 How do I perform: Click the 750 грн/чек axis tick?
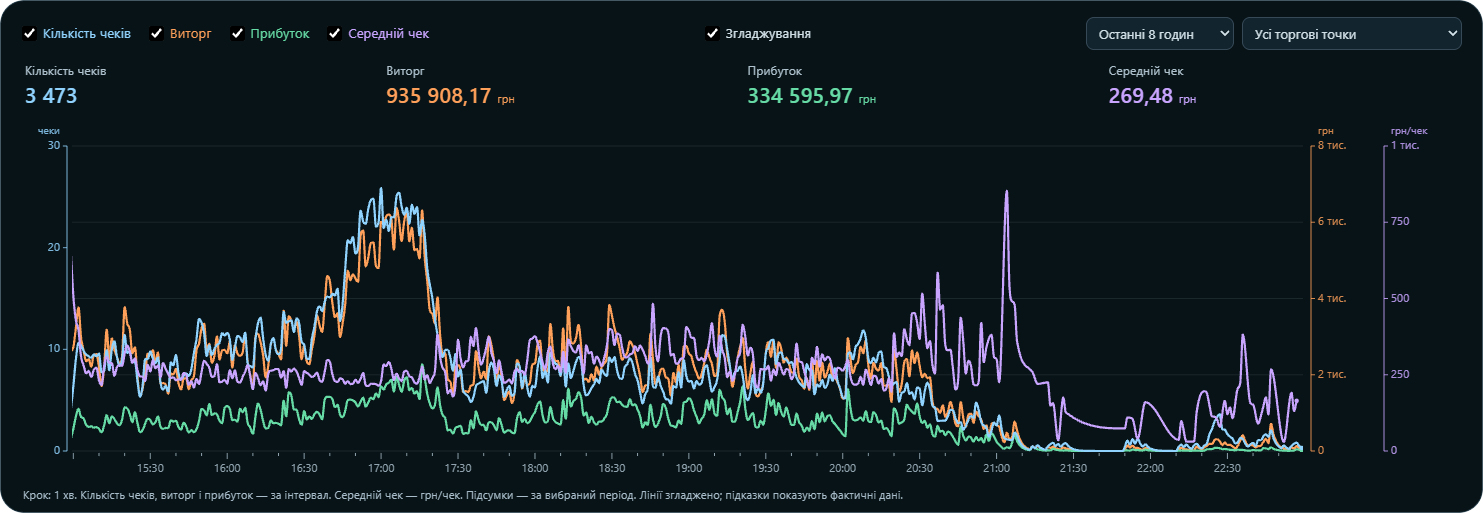click(x=1400, y=221)
